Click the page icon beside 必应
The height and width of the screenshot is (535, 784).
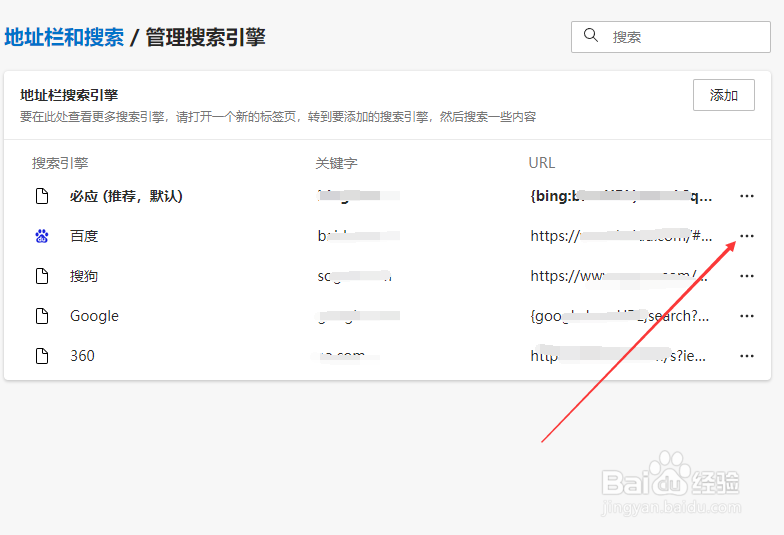click(42, 196)
